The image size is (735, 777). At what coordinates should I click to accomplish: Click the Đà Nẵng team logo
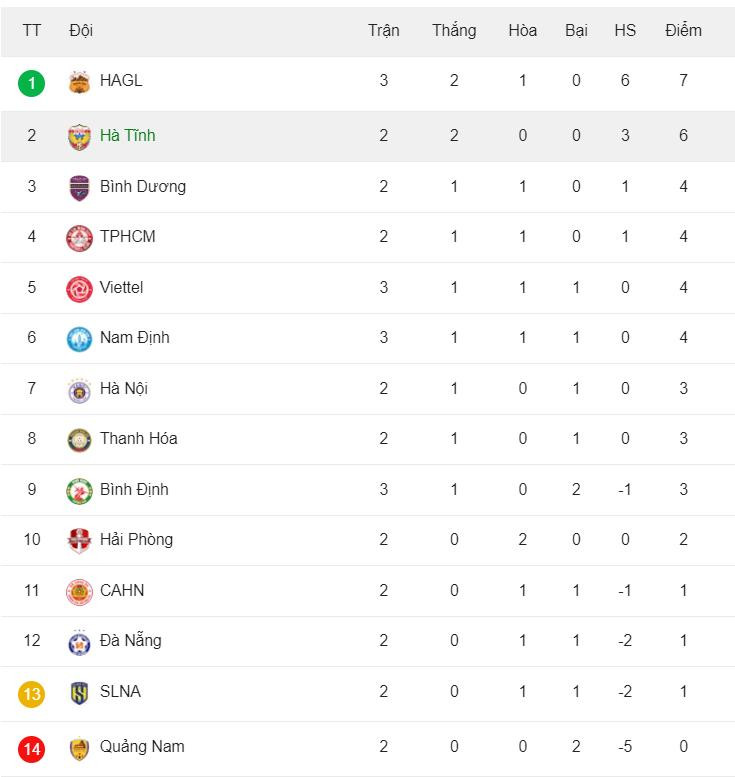point(79,642)
